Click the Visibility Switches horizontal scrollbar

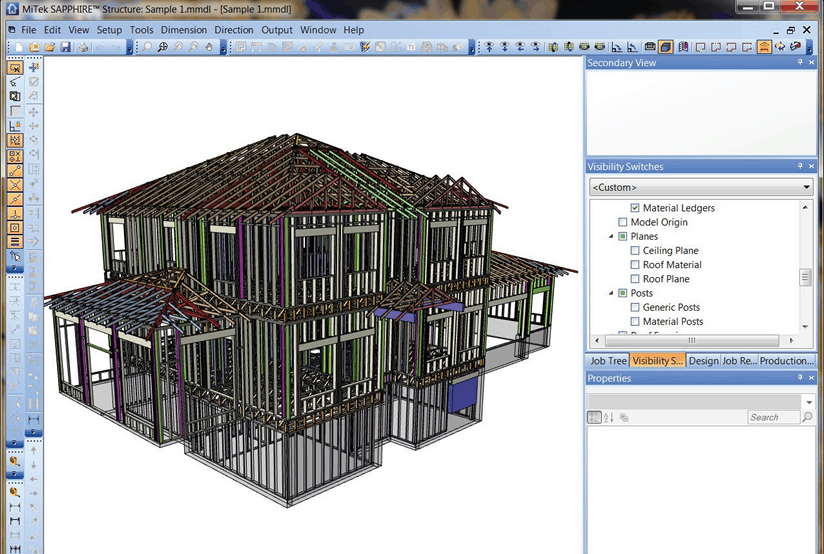point(693,341)
